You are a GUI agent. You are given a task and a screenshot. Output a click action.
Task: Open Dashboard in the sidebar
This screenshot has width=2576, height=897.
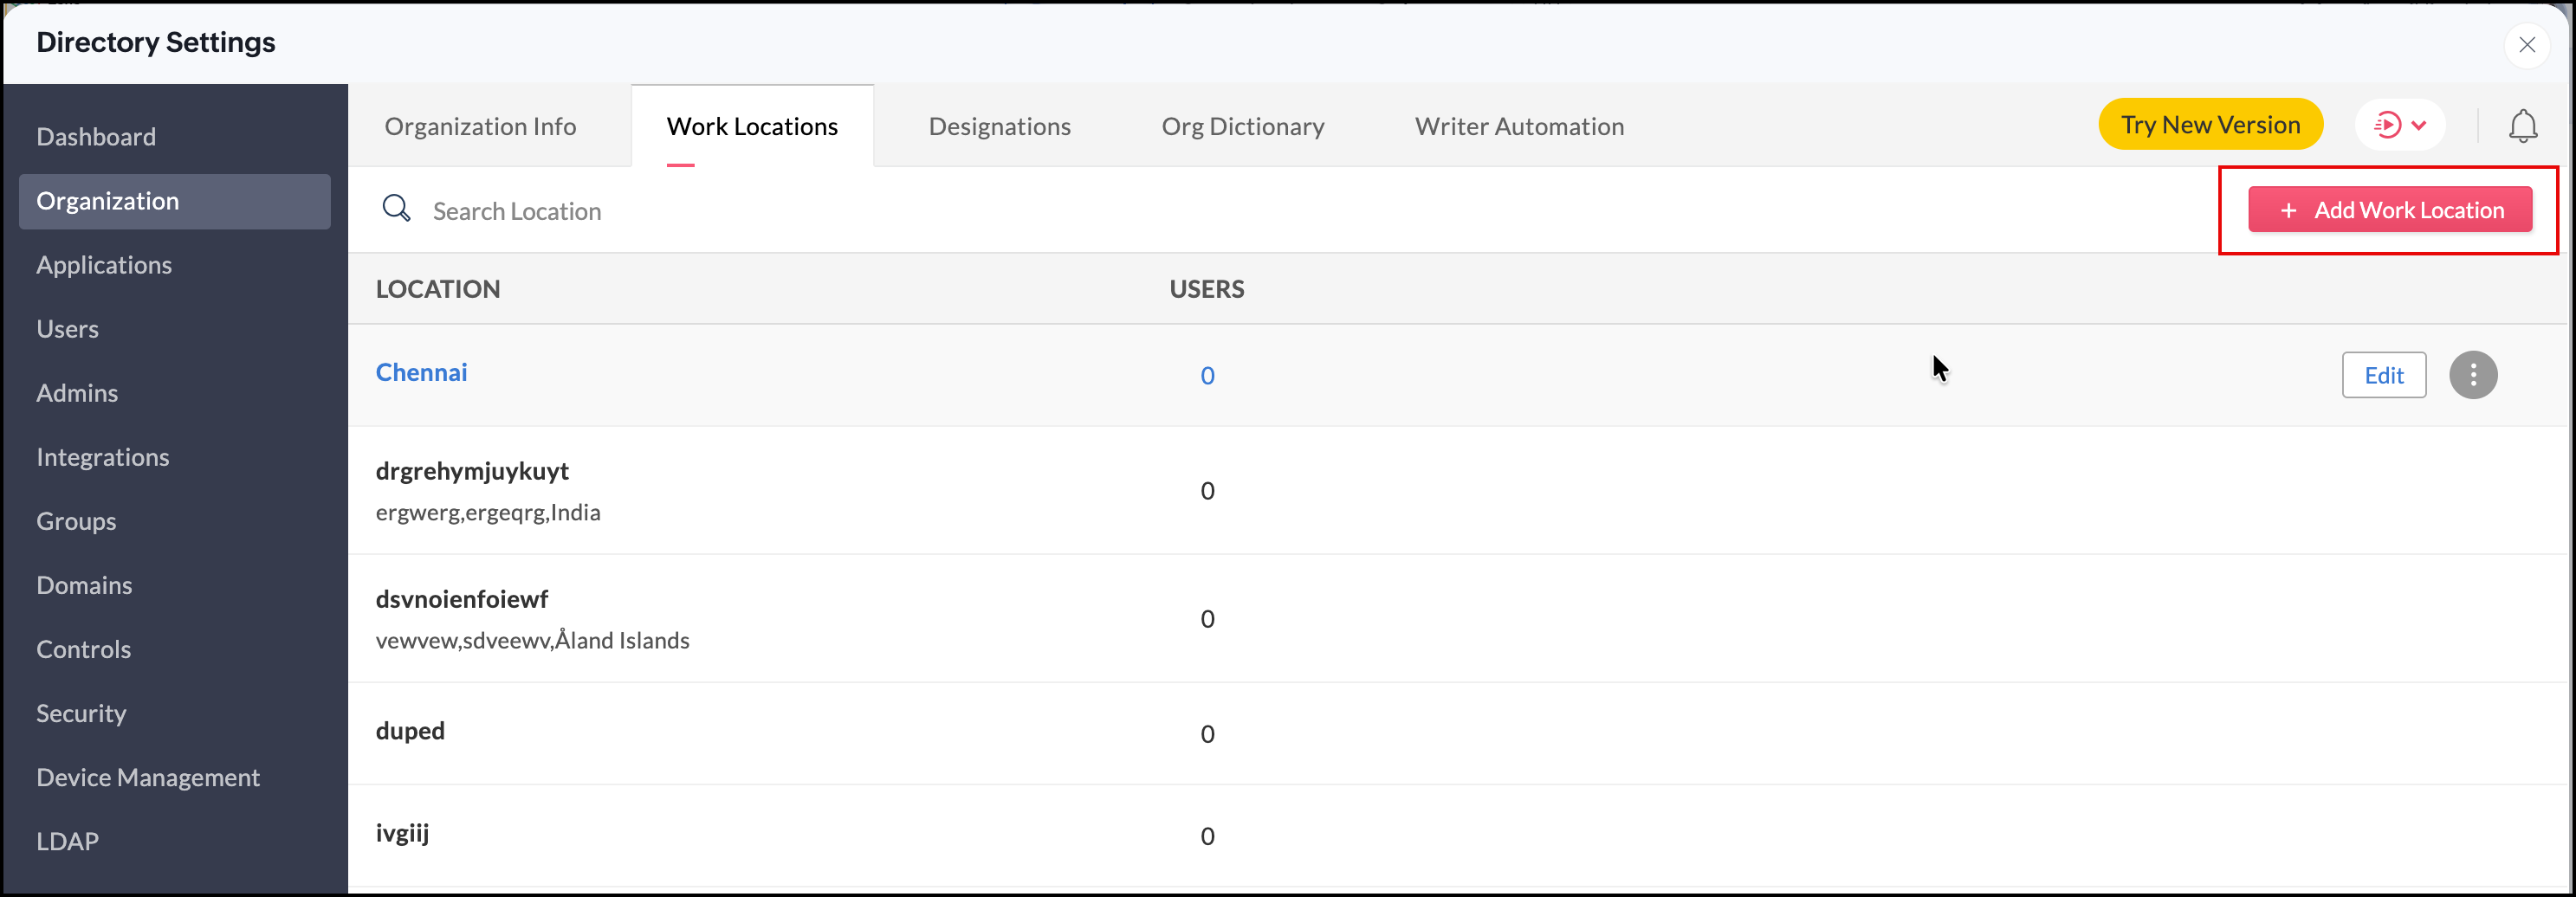click(x=96, y=137)
